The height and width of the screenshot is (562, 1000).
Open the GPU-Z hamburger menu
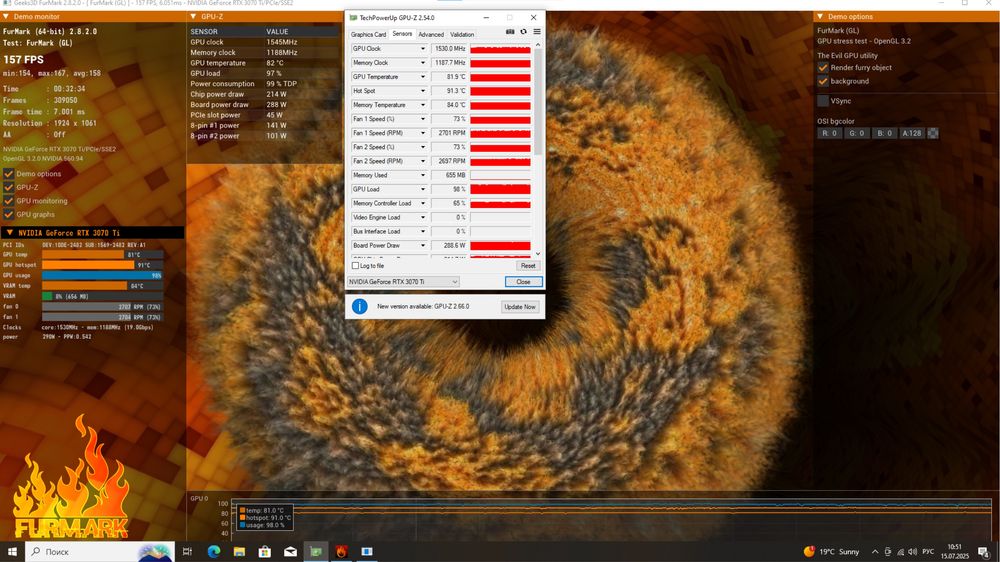pos(537,32)
